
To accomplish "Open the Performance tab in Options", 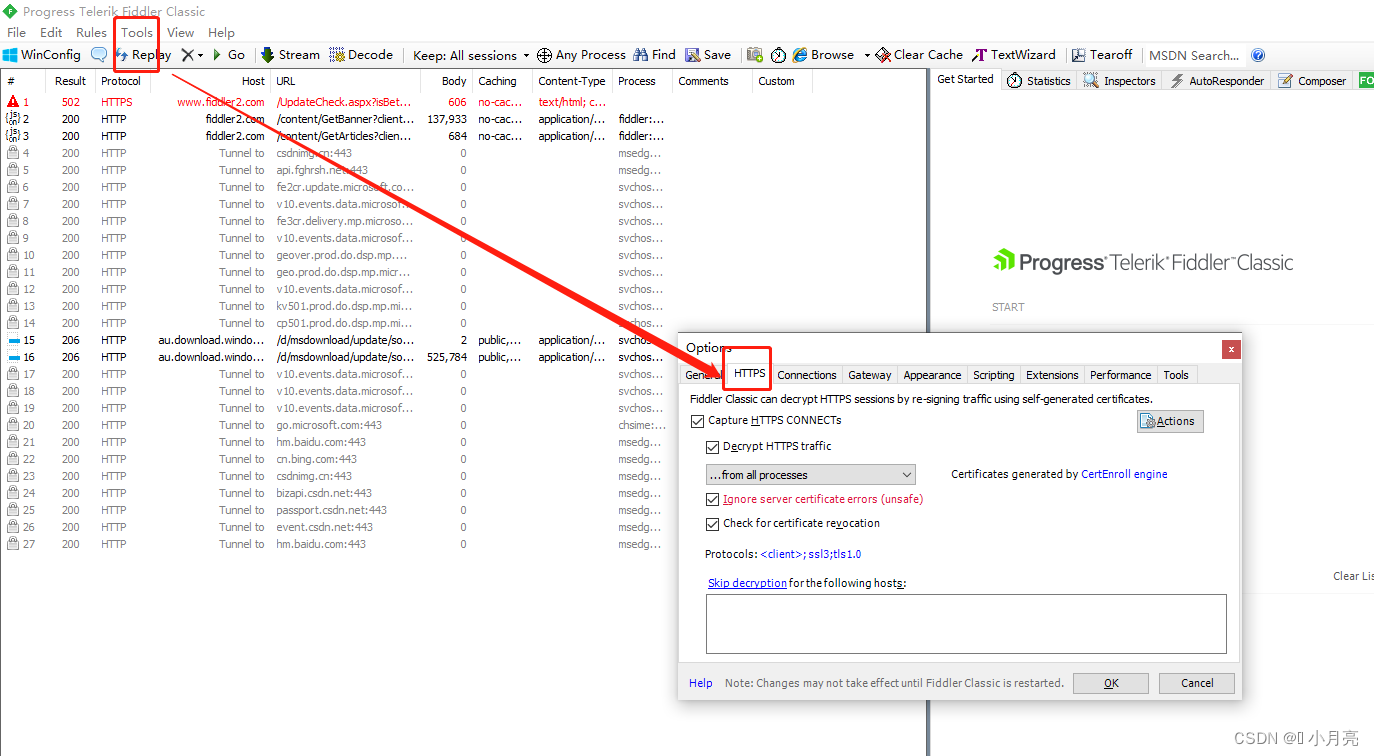I will click(x=1120, y=375).
